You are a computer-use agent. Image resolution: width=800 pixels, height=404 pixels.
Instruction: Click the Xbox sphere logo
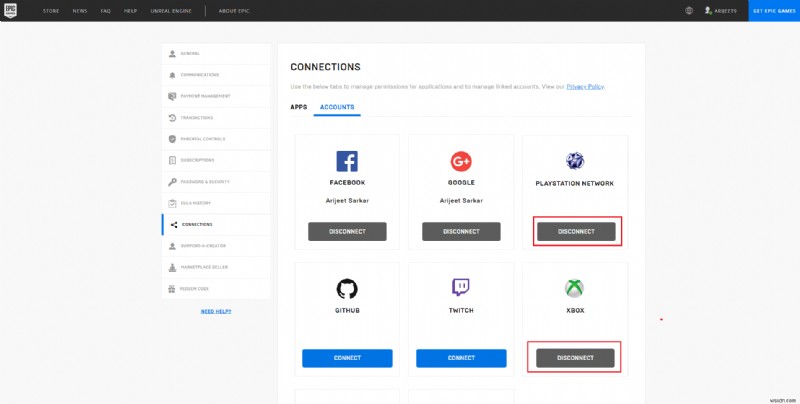click(574, 288)
